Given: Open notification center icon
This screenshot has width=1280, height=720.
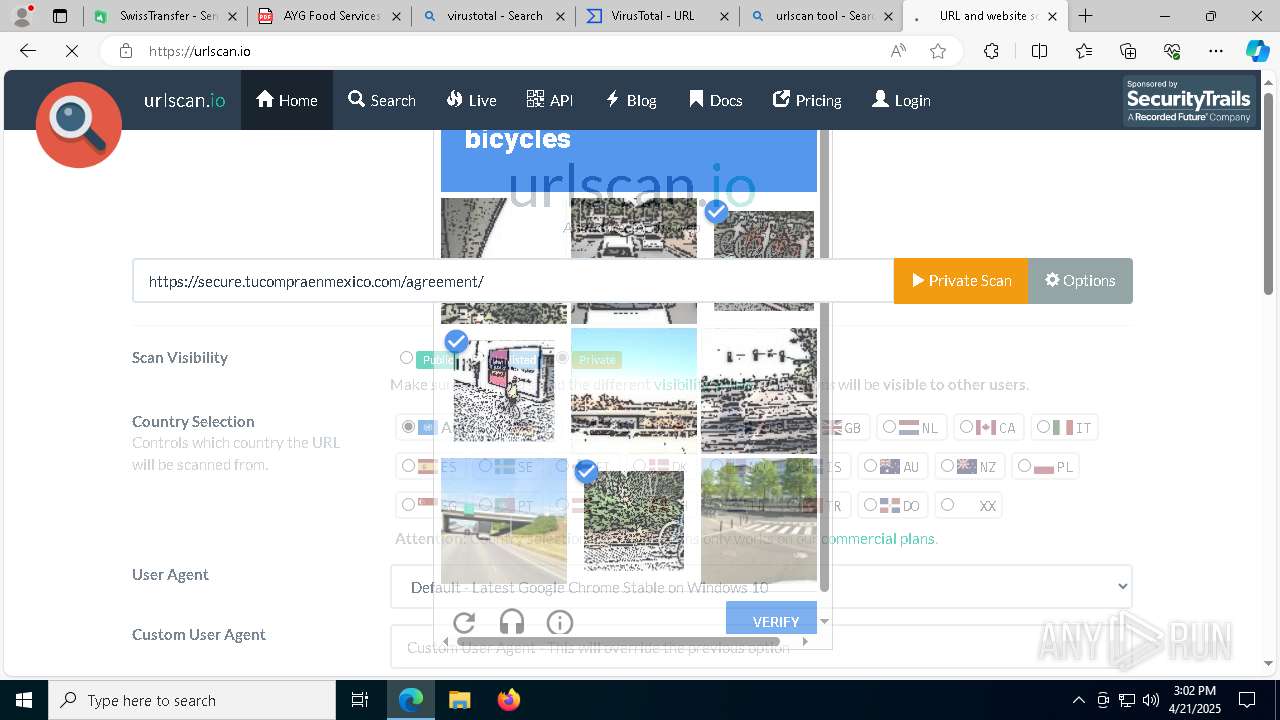Looking at the screenshot, I should pos(1247,700).
